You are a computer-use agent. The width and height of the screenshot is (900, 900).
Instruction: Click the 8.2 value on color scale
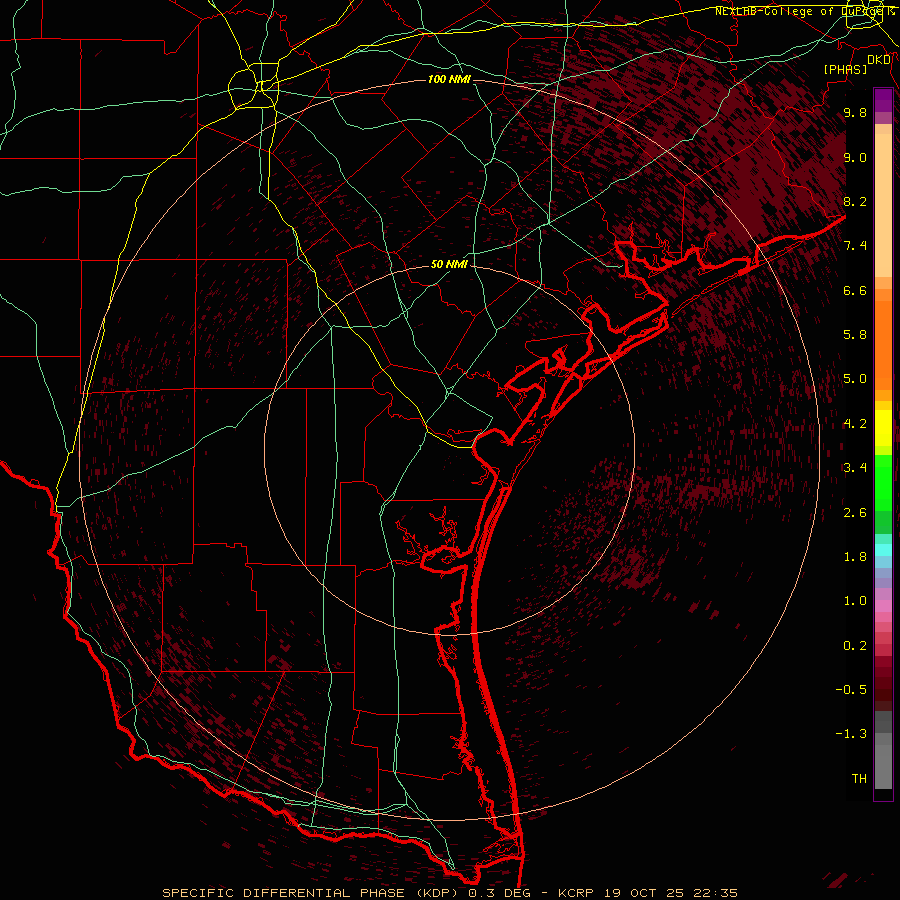(855, 201)
